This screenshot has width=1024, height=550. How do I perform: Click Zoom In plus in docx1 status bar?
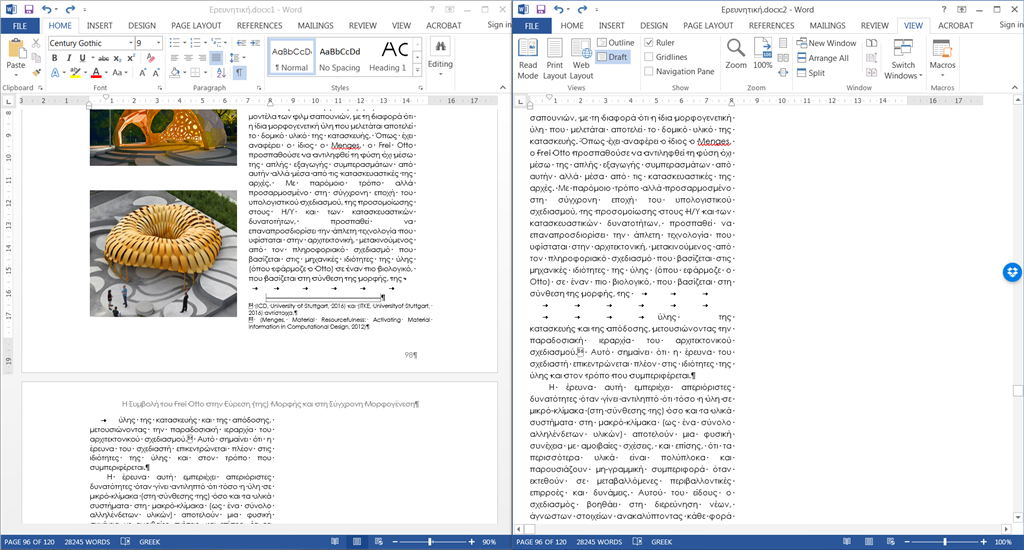(x=472, y=542)
